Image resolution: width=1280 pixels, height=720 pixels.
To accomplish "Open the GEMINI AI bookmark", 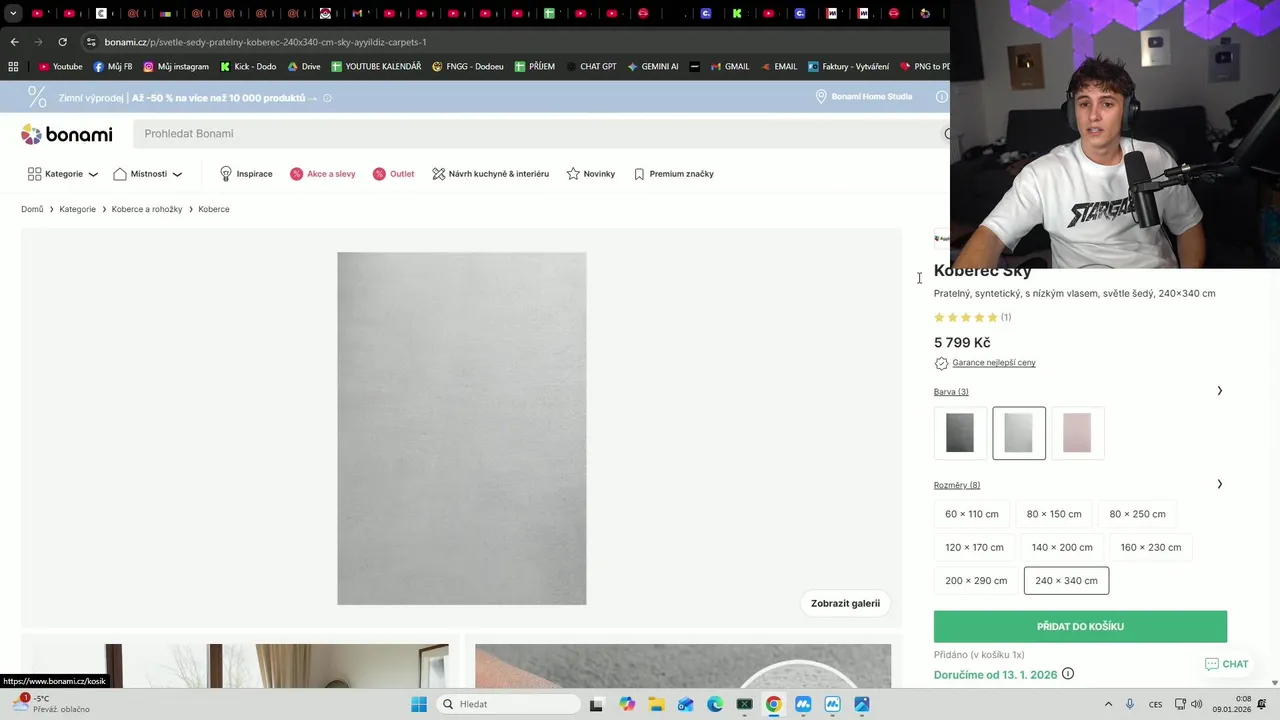I will coord(653,67).
